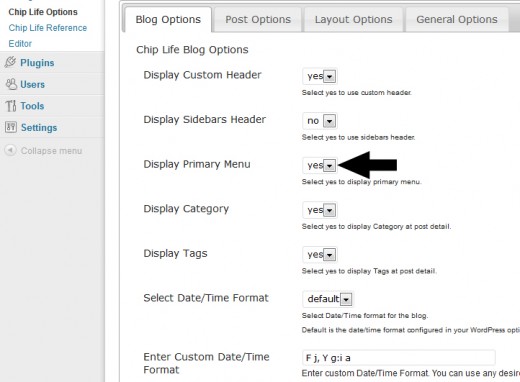Click the Display Primary Menu label
The height and width of the screenshot is (382, 520).
(x=197, y=164)
